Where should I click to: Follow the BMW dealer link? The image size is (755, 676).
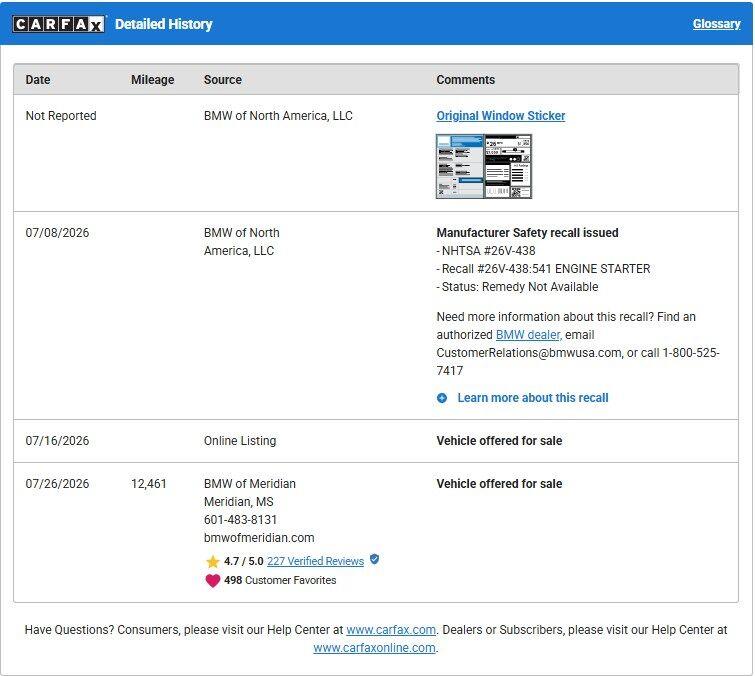pyautogui.click(x=528, y=335)
